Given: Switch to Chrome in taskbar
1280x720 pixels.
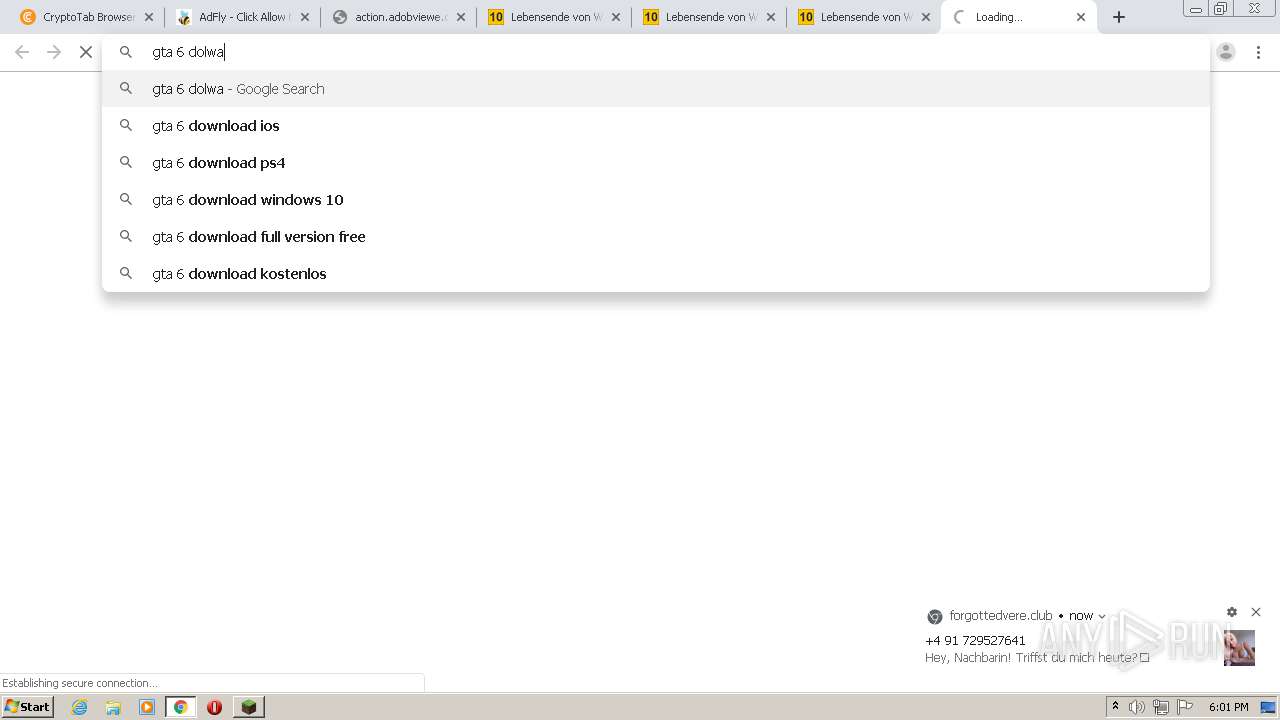Looking at the screenshot, I should coord(181,707).
